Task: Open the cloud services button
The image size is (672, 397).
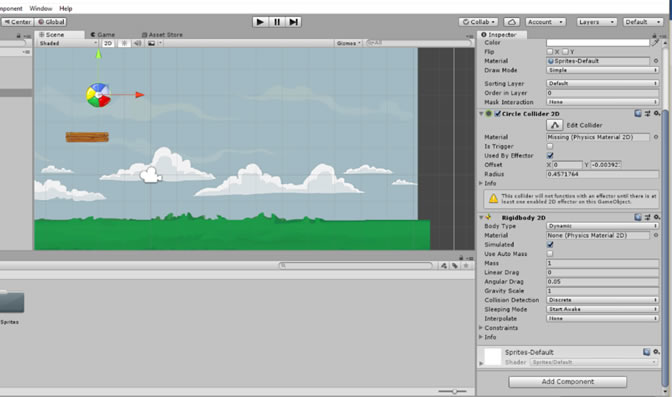Action: coord(512,22)
